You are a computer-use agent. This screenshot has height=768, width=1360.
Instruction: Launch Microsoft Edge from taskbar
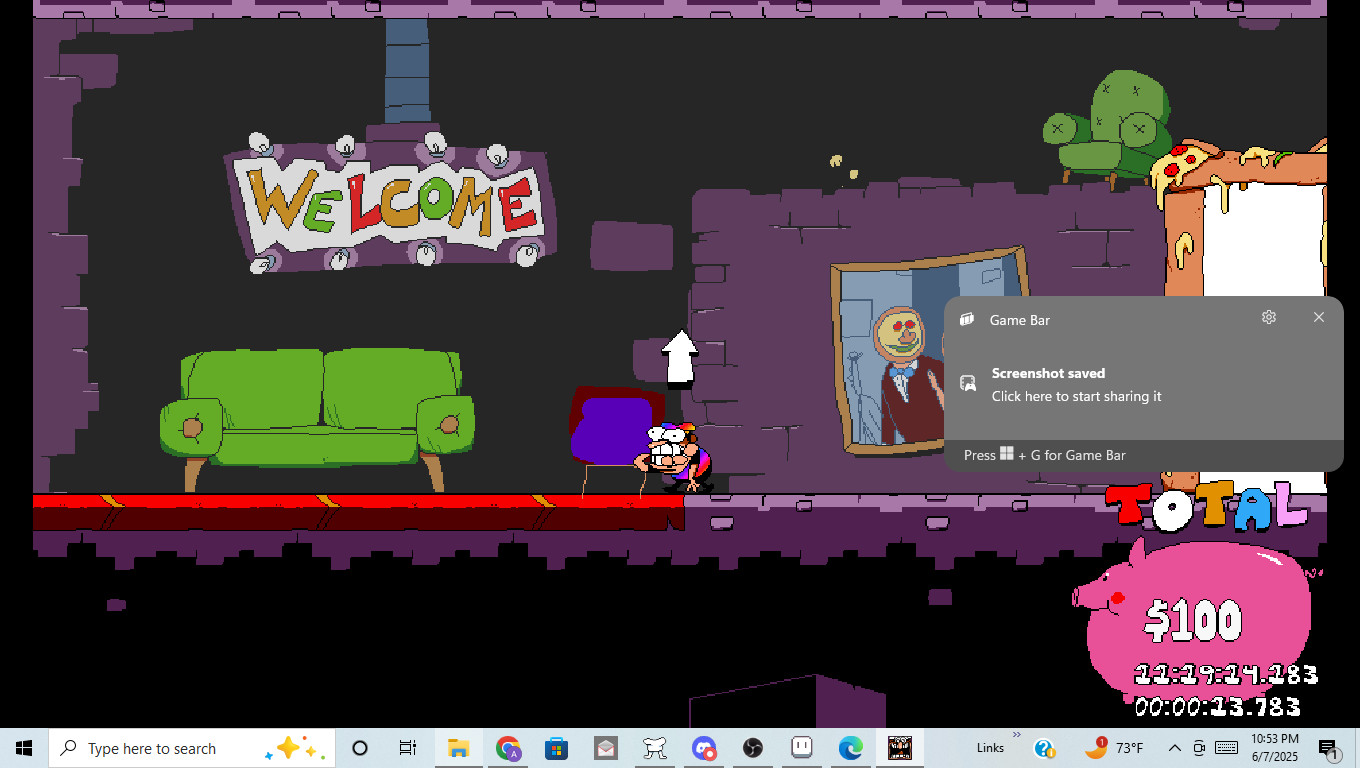(x=851, y=748)
